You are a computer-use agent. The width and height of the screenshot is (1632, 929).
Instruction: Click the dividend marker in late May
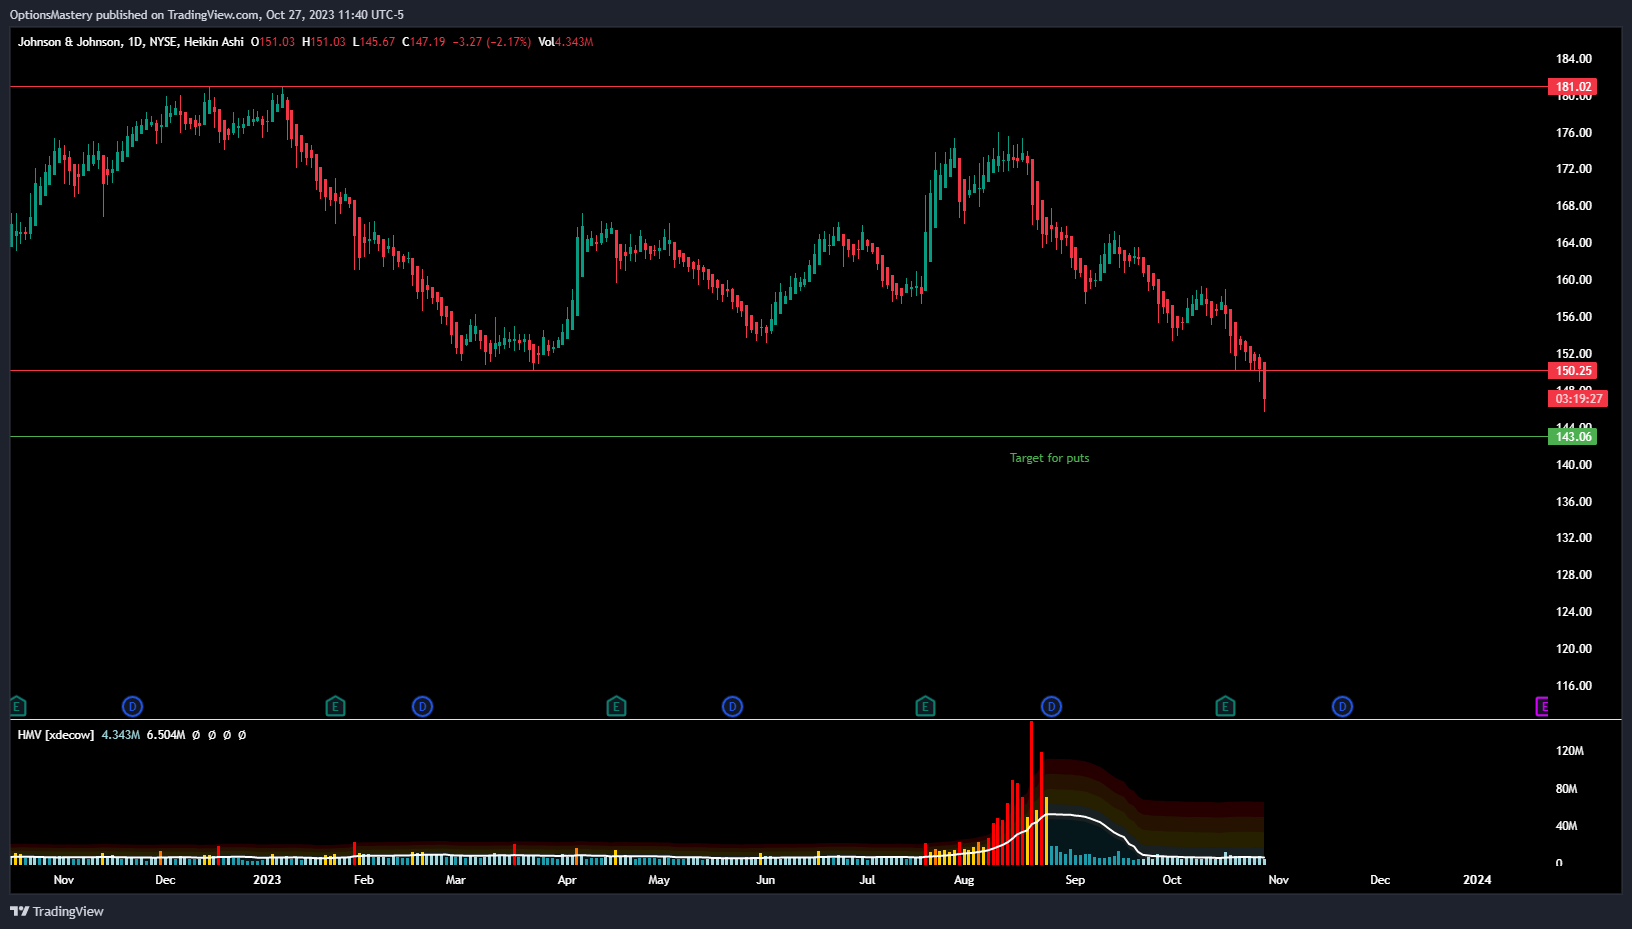732,707
